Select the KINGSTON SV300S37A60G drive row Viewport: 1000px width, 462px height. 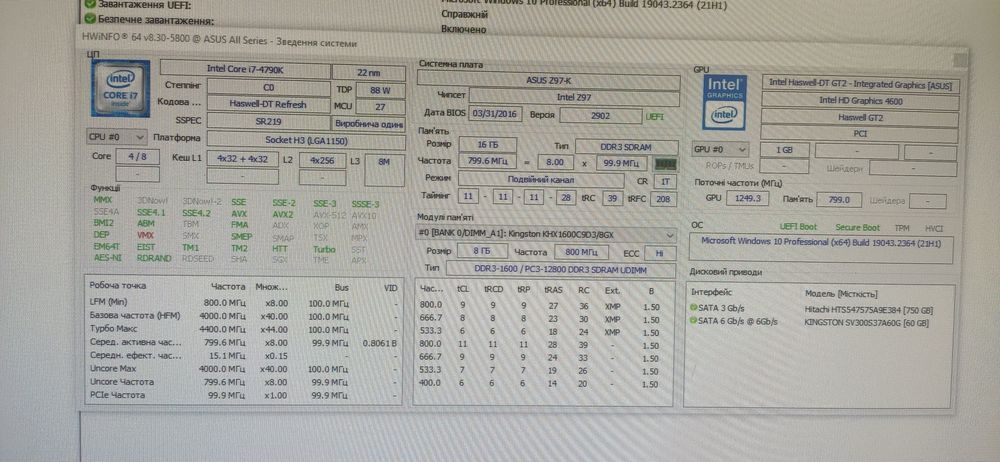(x=820, y=323)
